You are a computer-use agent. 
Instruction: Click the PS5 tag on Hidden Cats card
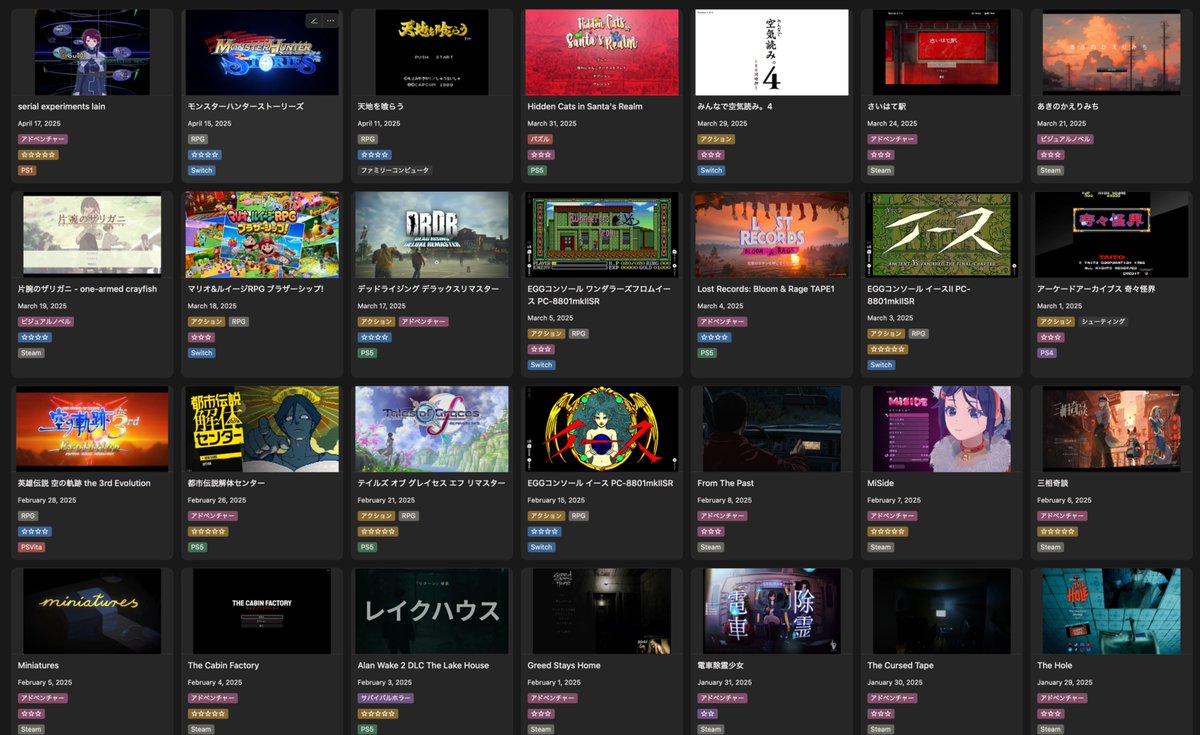(x=537, y=171)
